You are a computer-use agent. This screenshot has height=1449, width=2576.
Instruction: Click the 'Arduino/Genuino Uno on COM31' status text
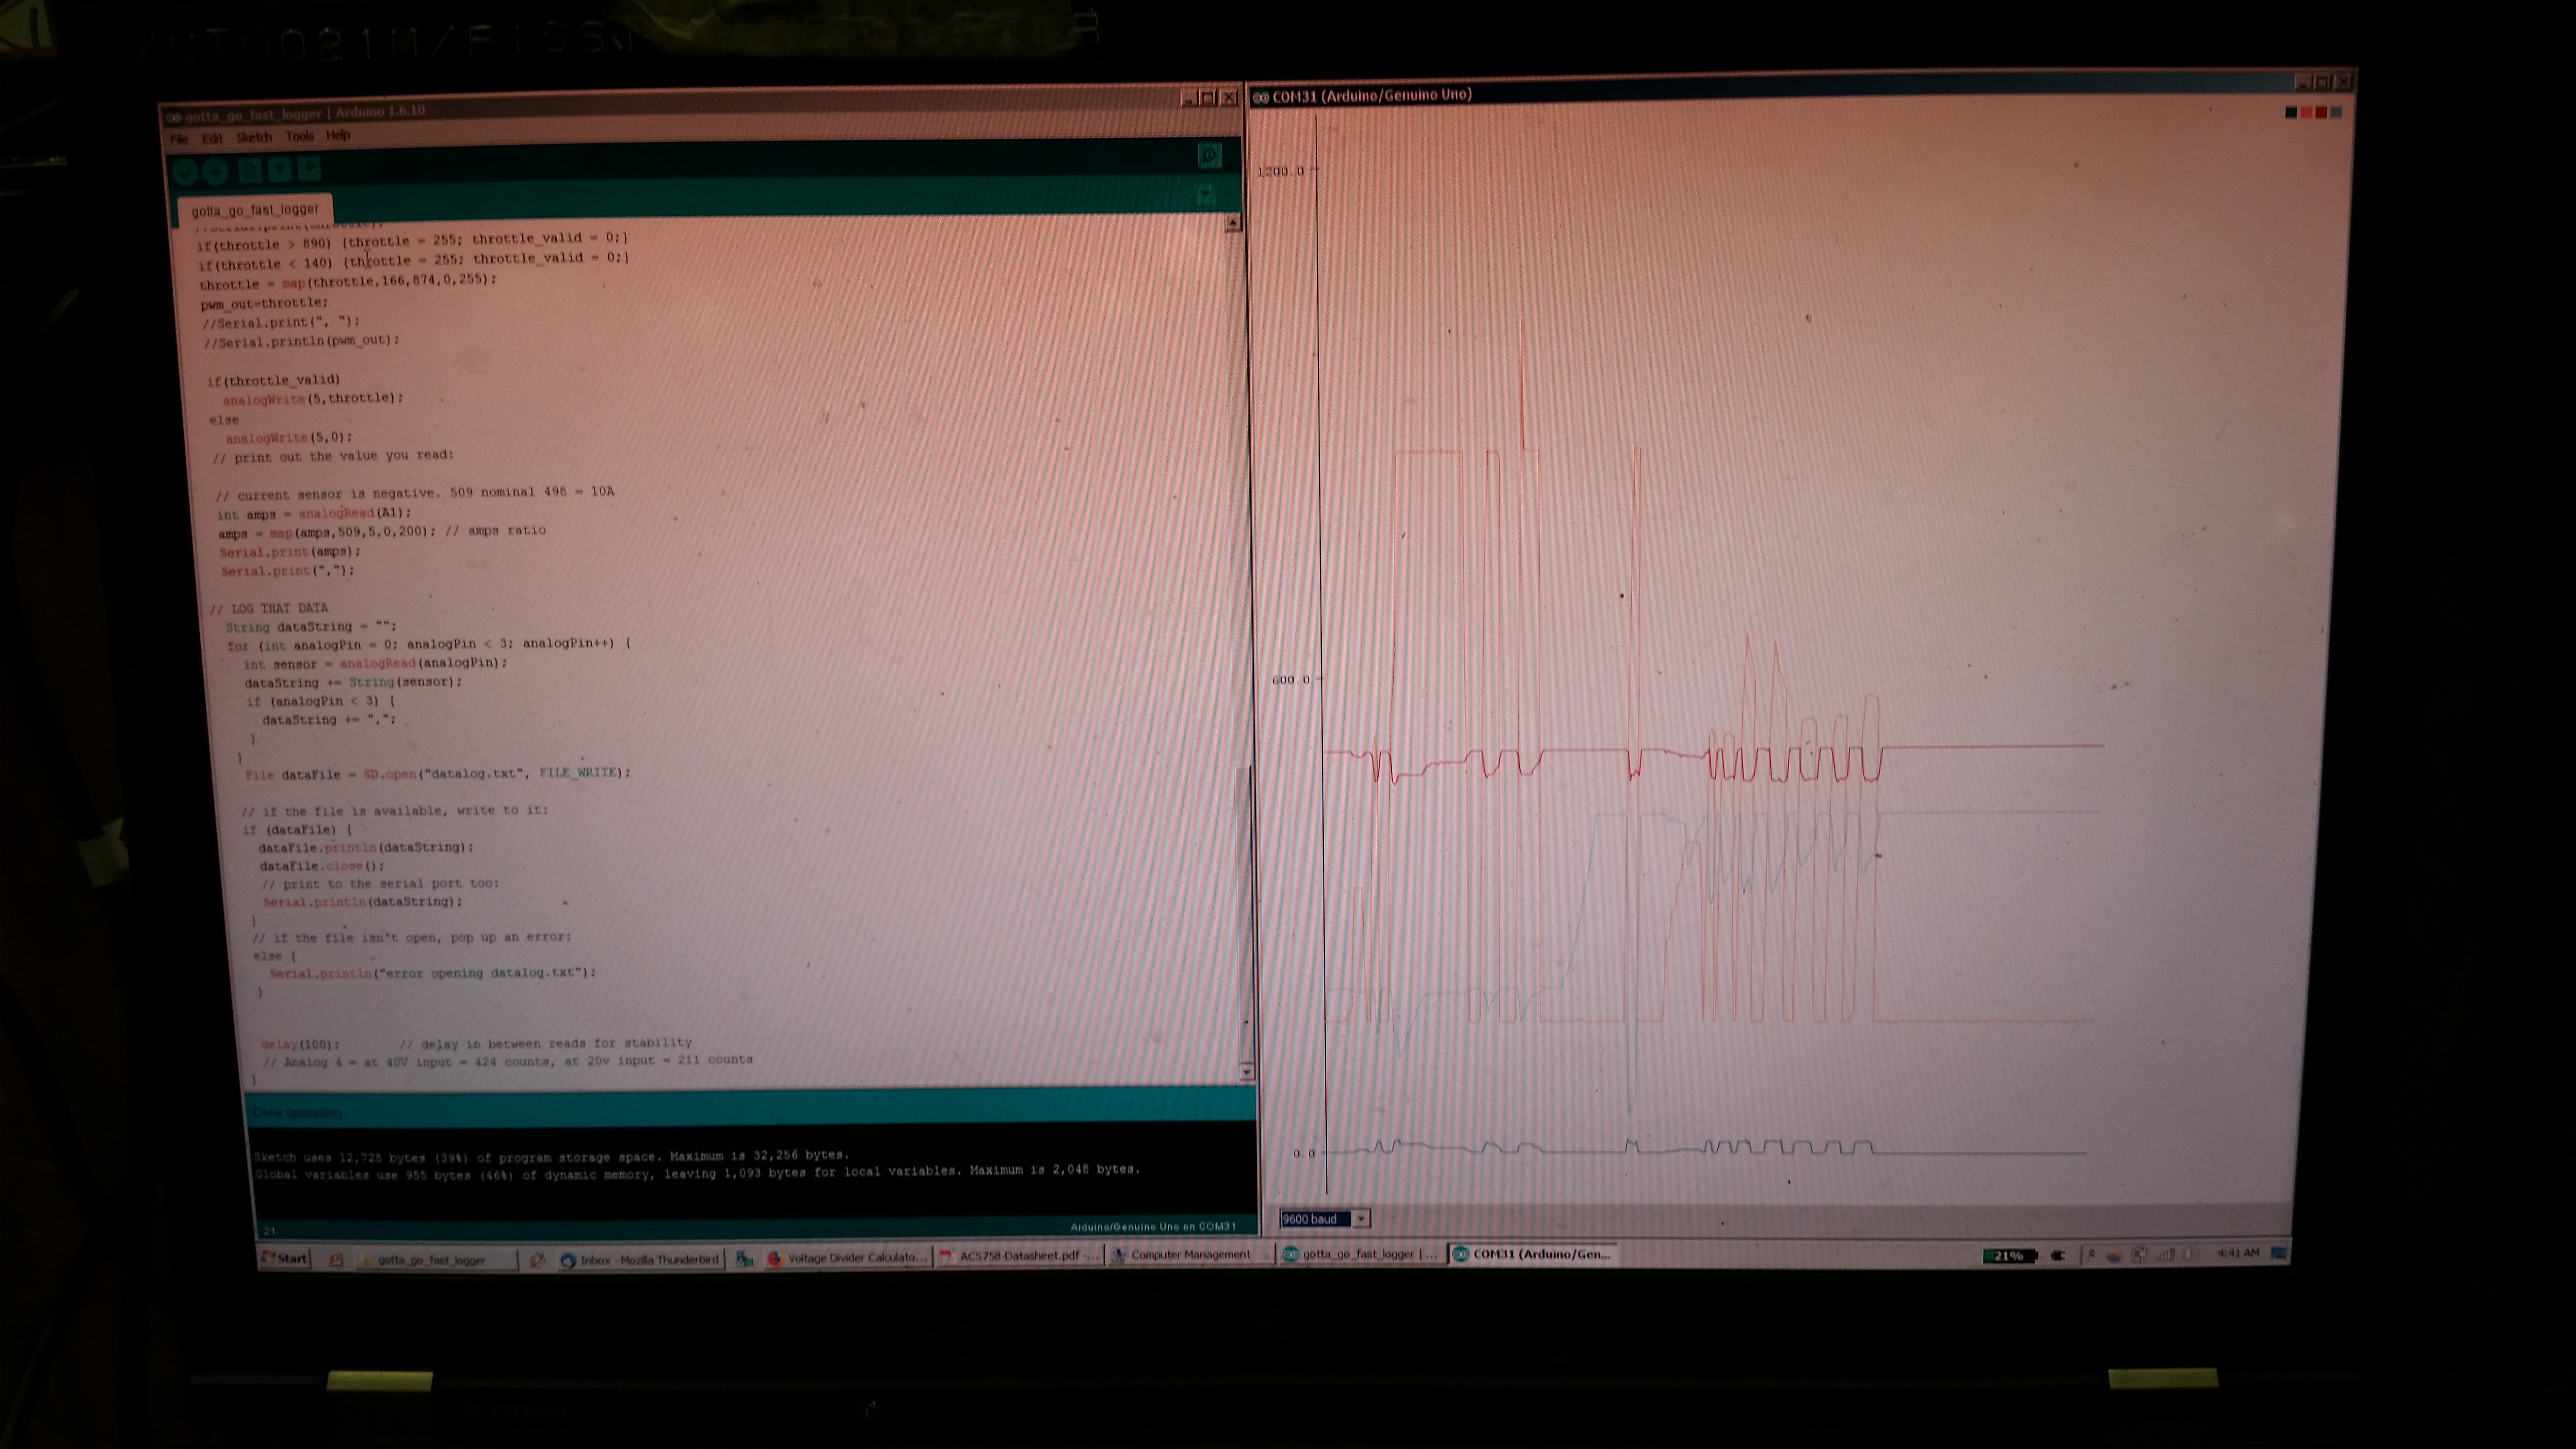[x=1152, y=1227]
